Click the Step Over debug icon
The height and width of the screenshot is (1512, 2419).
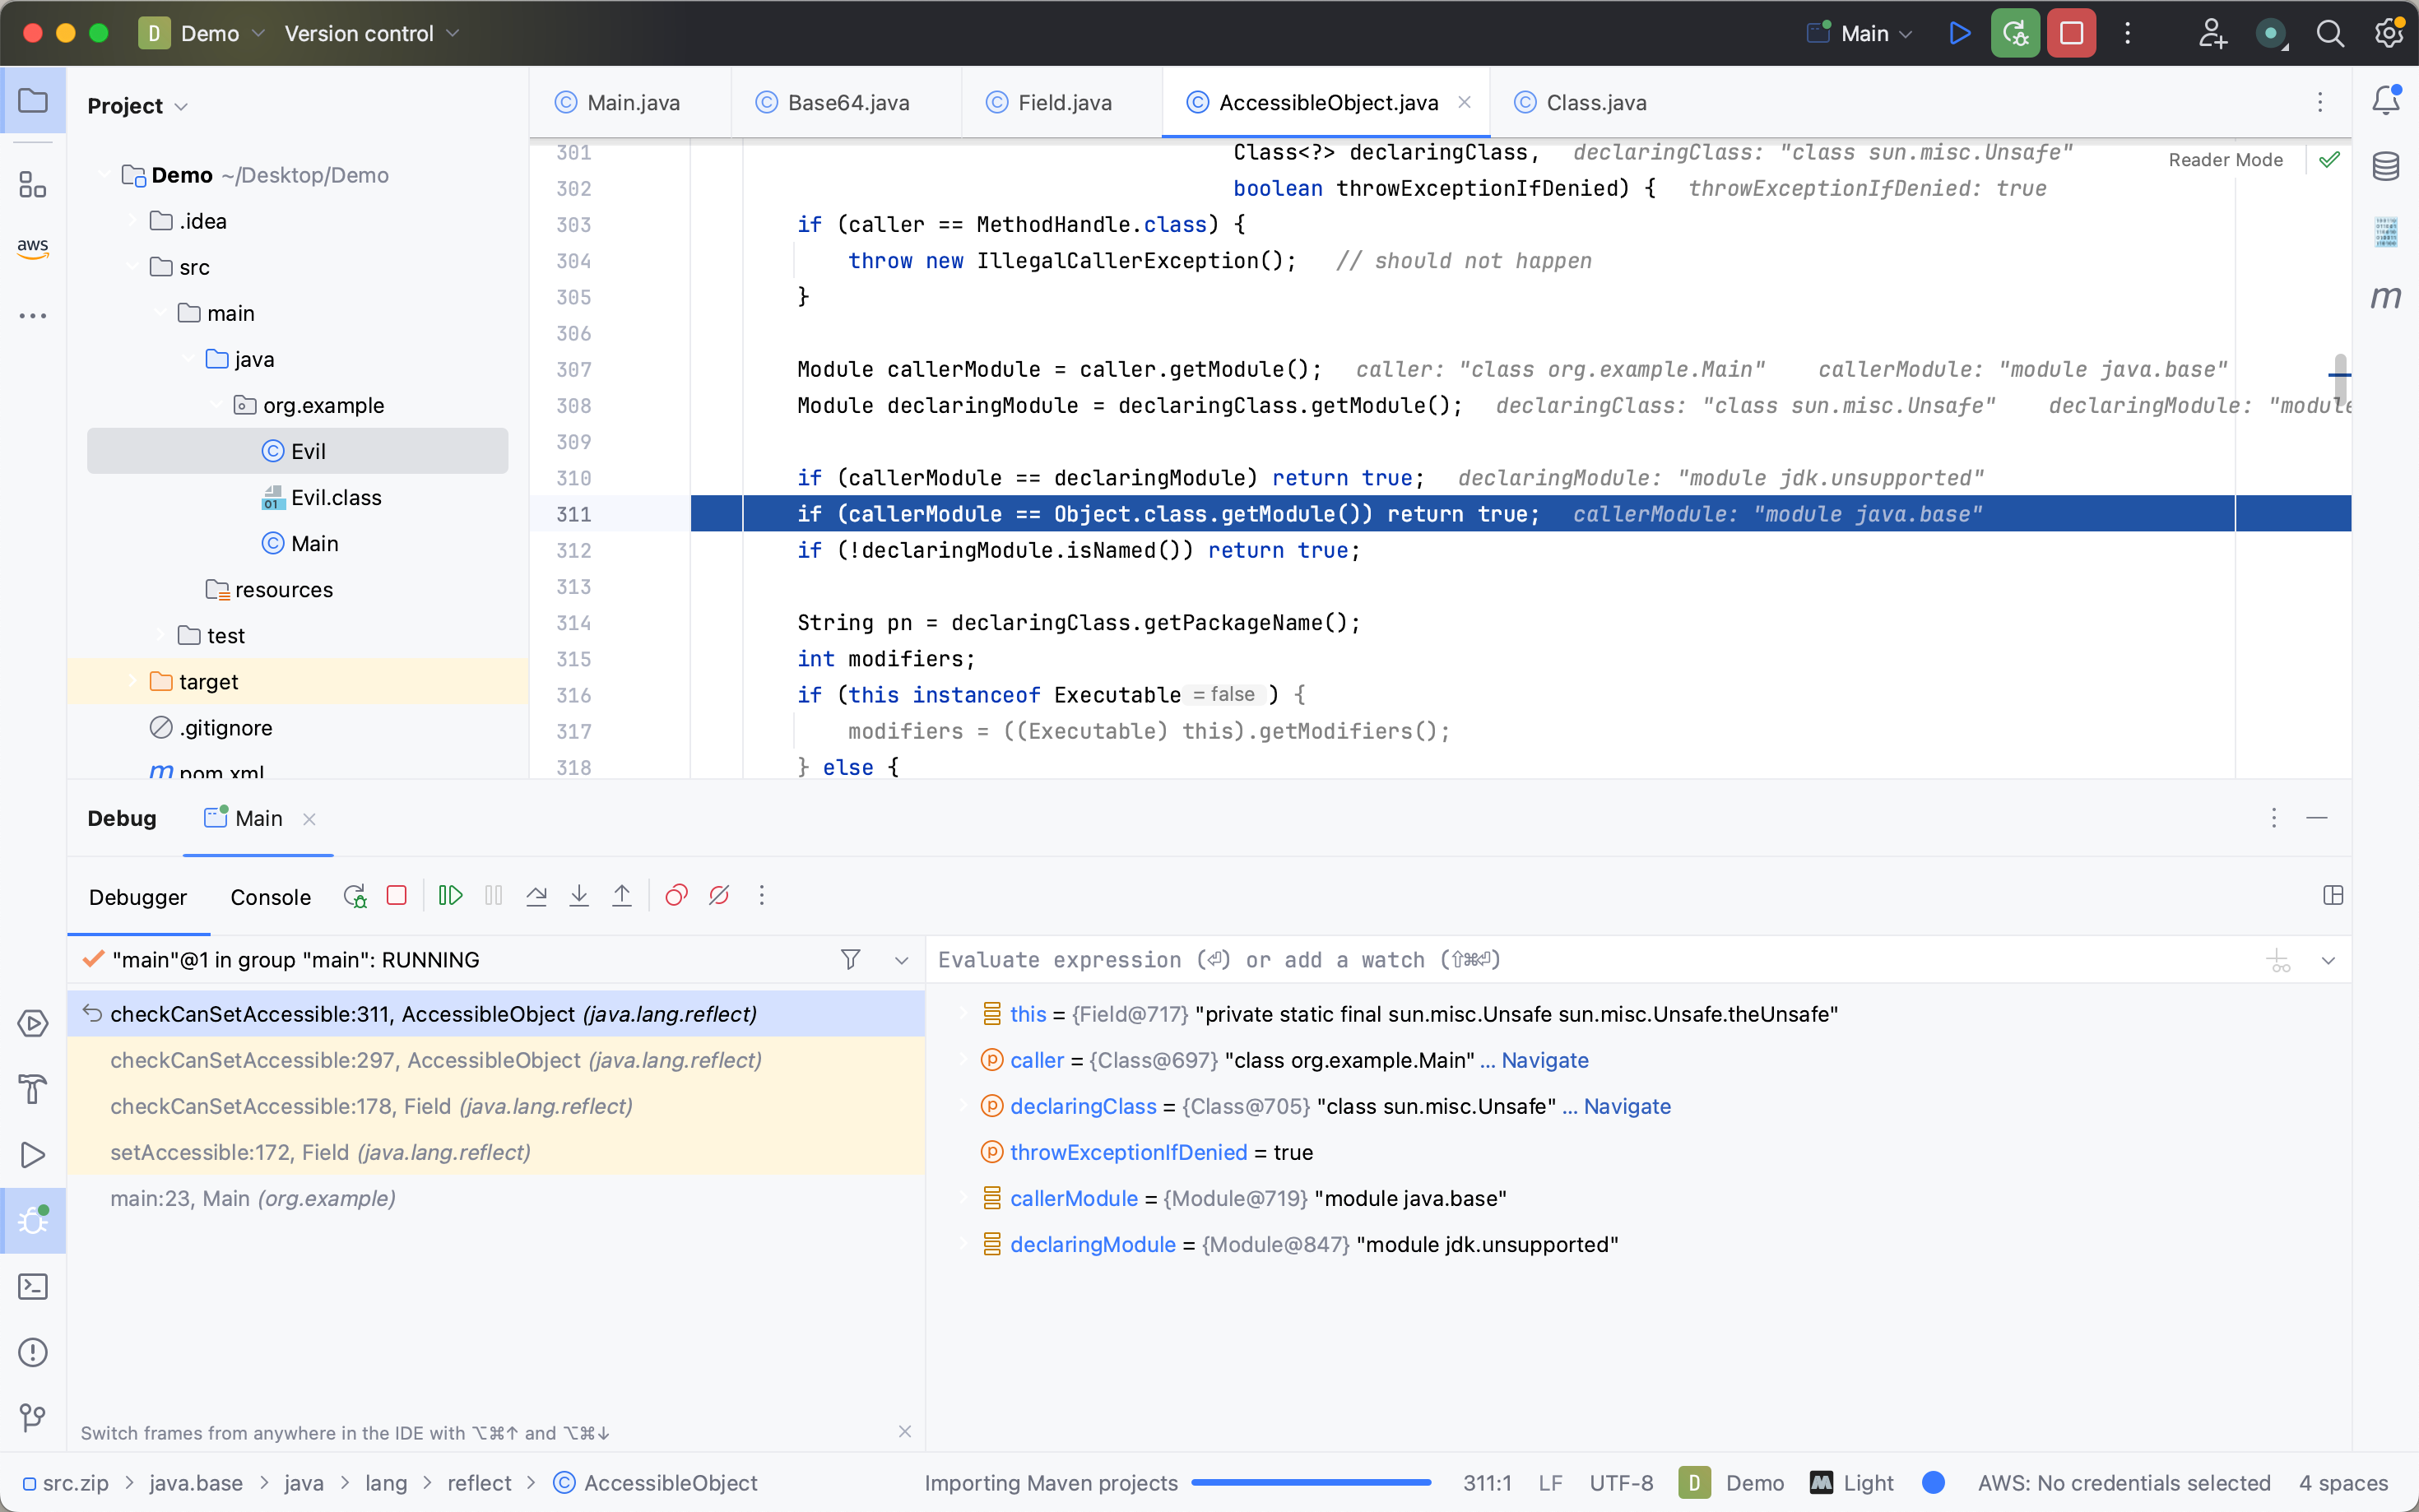[536, 895]
